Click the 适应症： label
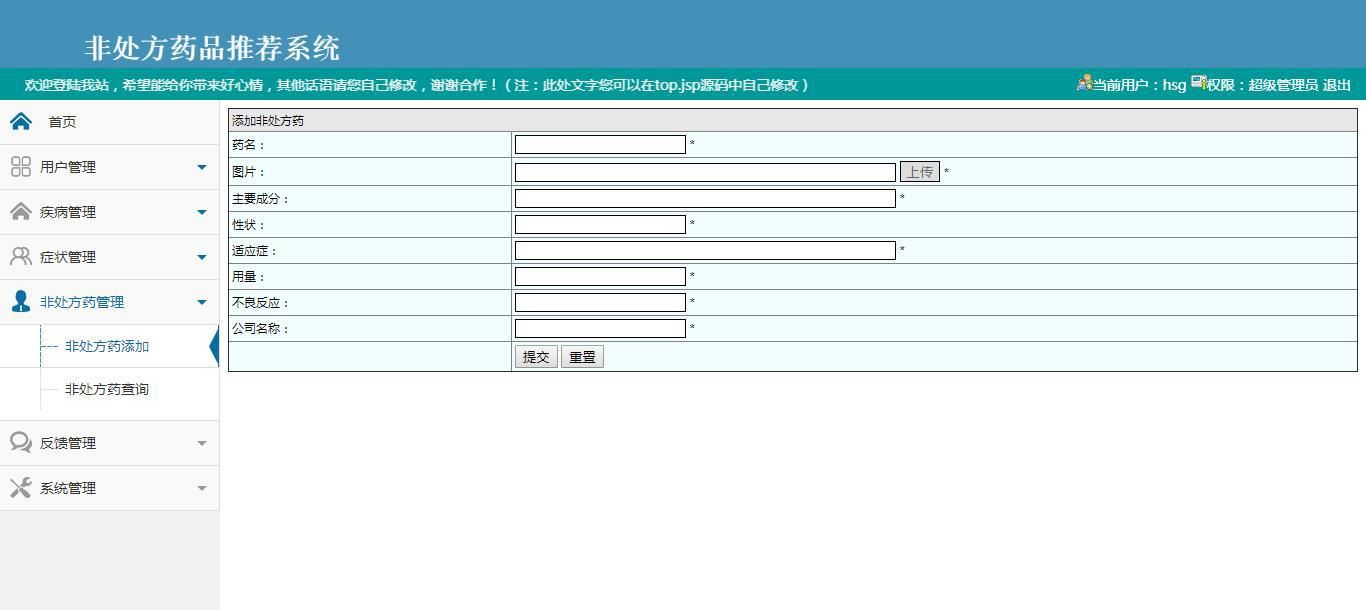The image size is (1366, 610). (x=255, y=251)
